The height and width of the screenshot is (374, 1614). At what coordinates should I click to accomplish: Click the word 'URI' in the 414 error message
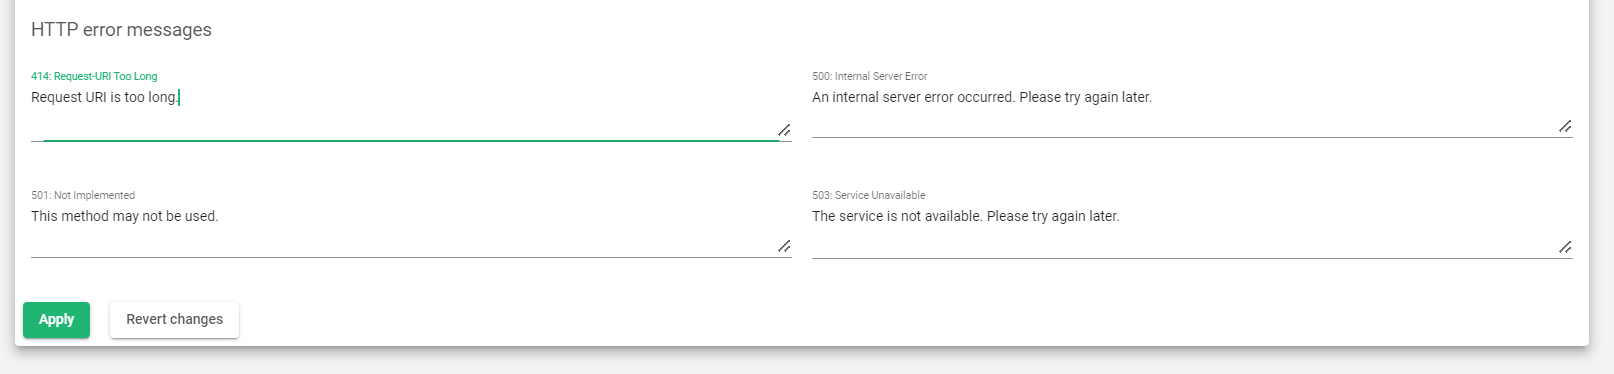click(x=96, y=97)
